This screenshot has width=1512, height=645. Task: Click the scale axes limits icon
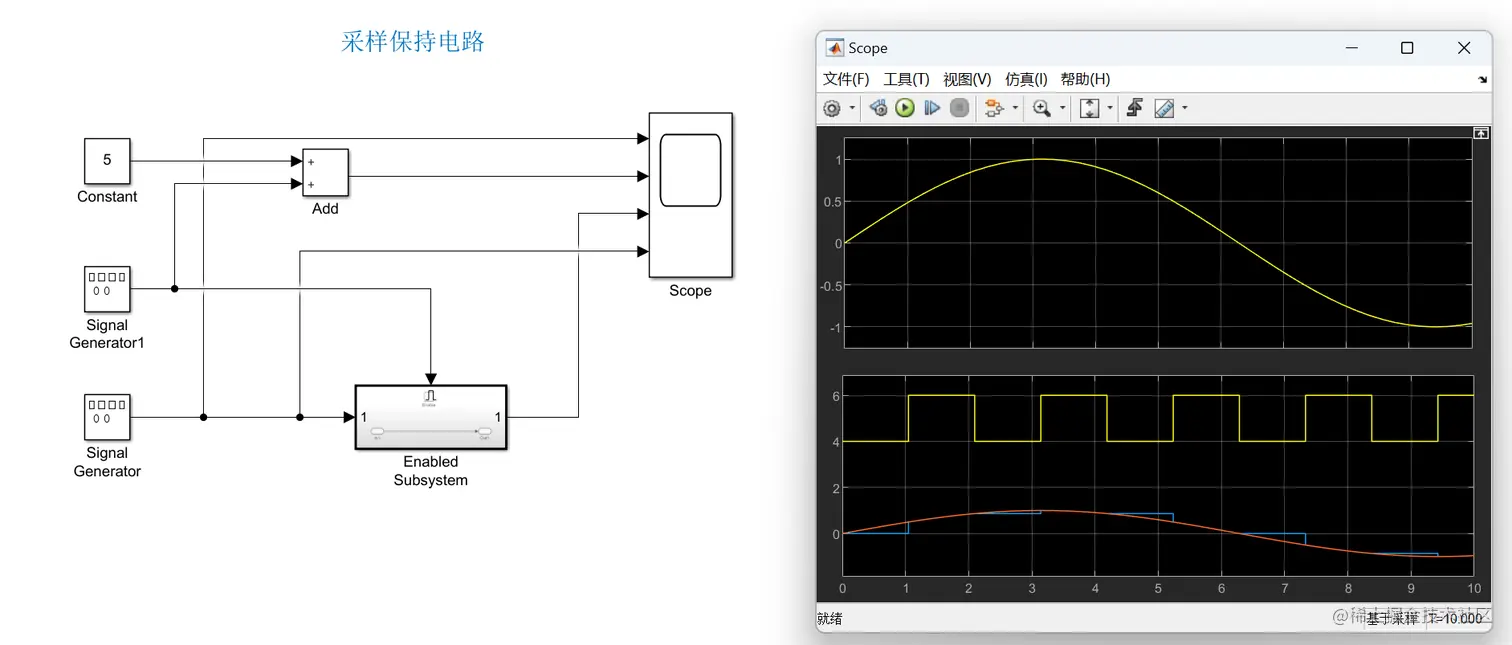tap(1090, 108)
